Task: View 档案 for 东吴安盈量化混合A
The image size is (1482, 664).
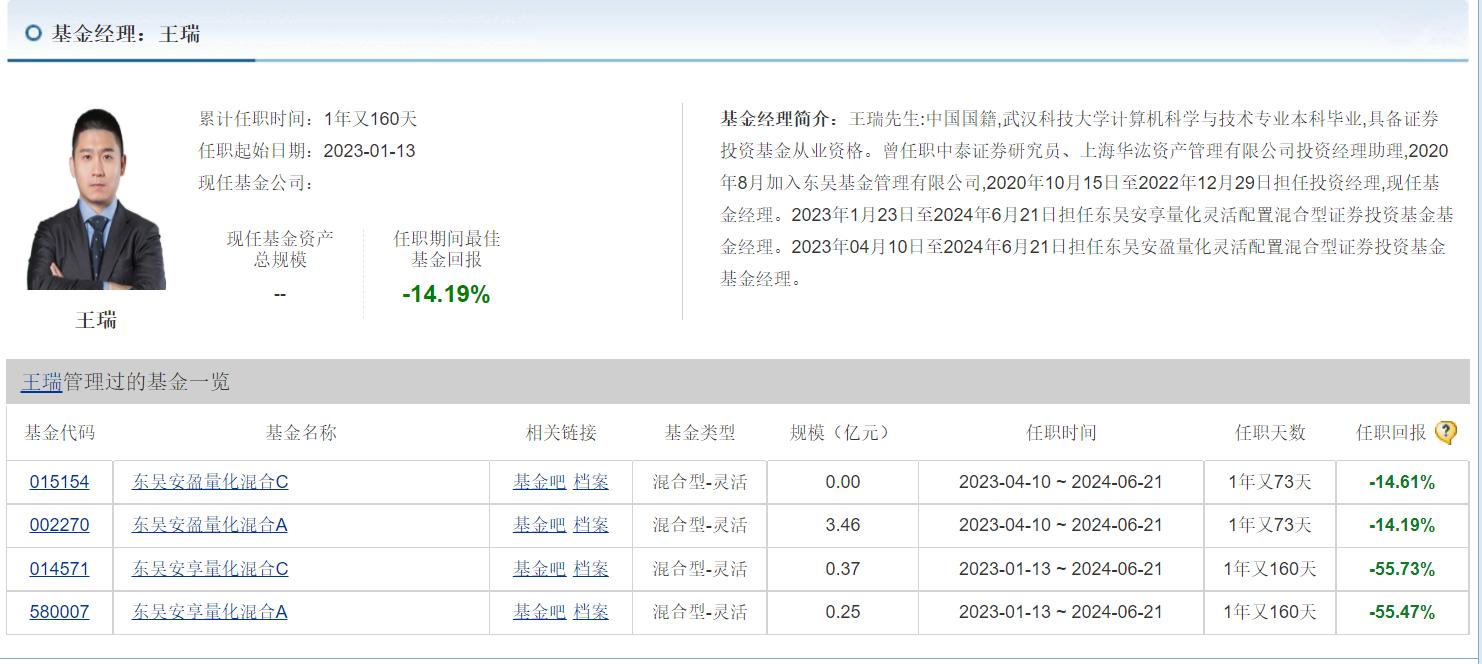Action: coord(591,525)
